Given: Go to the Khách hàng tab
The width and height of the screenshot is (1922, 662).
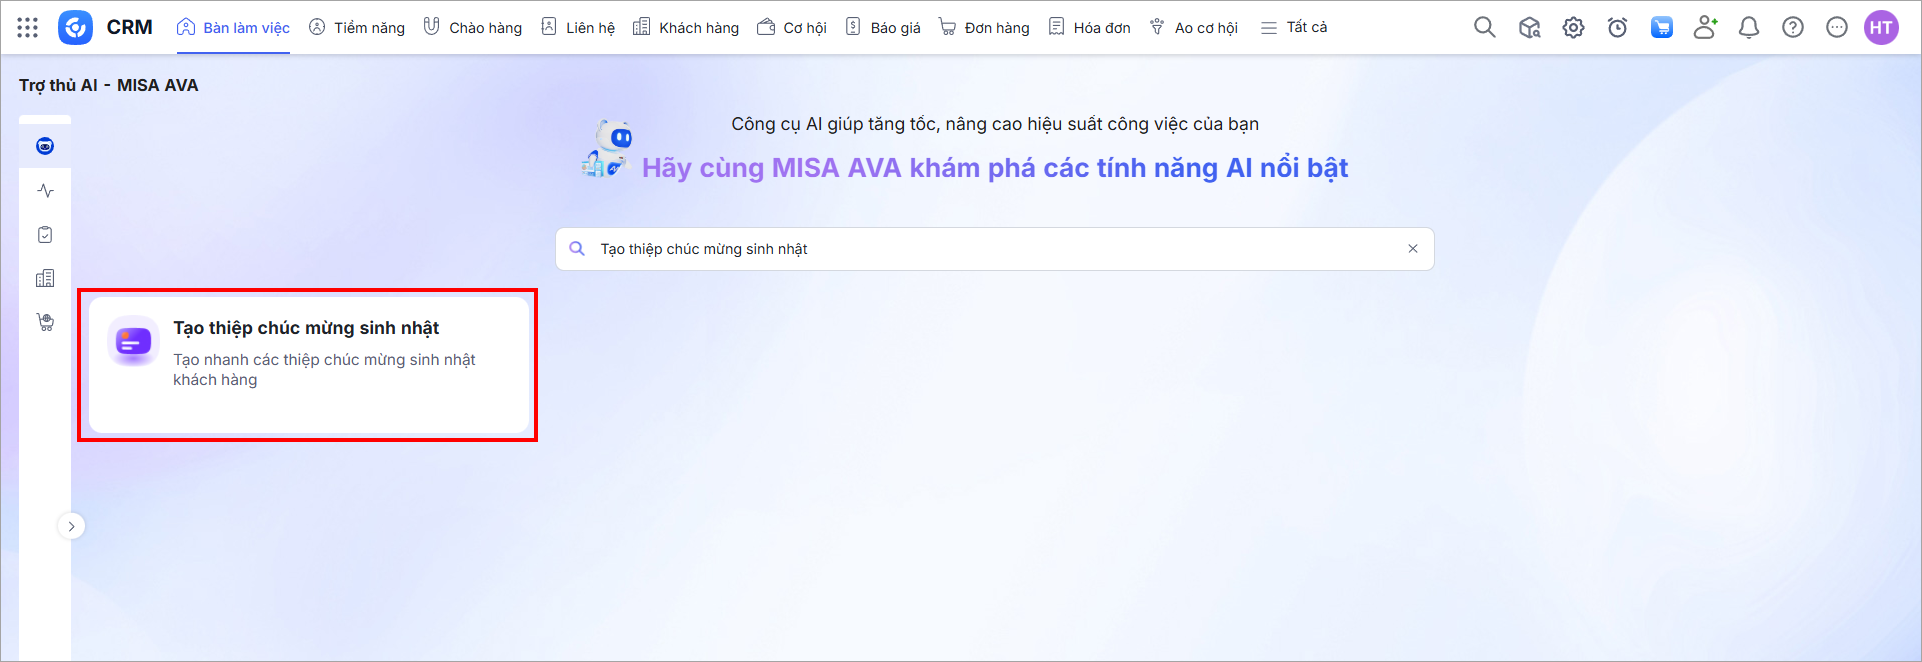Looking at the screenshot, I should (x=686, y=27).
